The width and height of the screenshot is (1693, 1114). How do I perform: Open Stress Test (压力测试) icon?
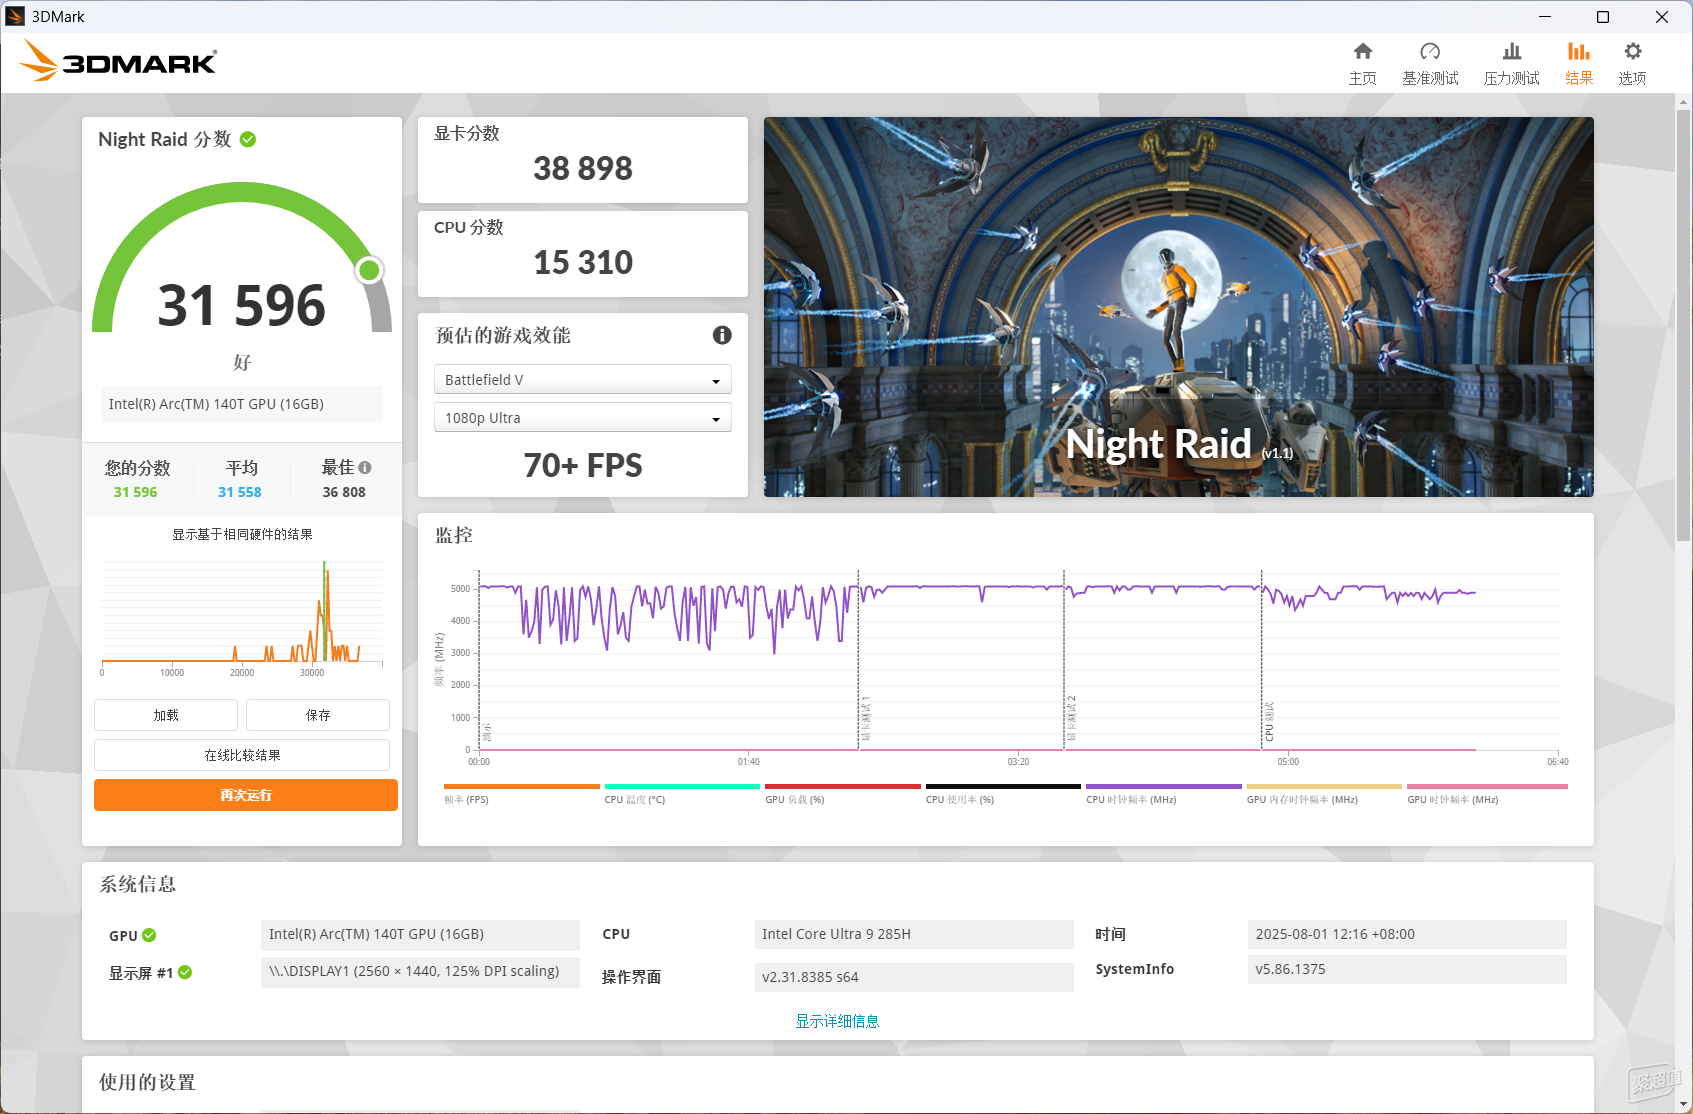(x=1512, y=52)
